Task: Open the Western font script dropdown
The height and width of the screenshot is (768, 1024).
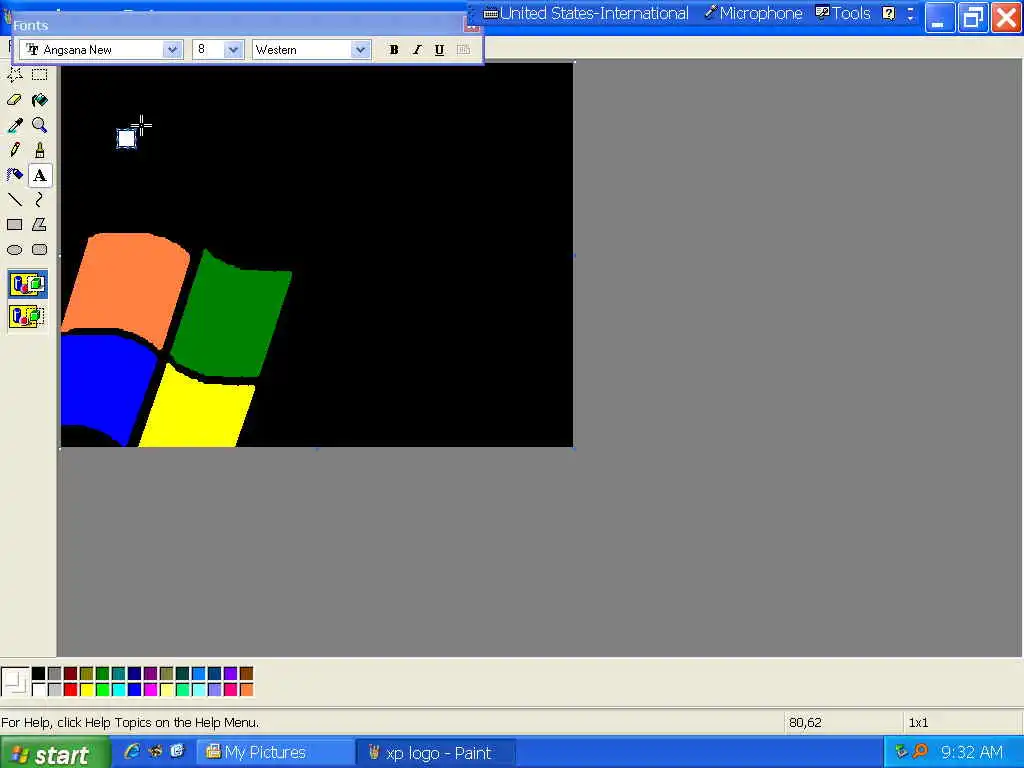Action: pyautogui.click(x=360, y=50)
